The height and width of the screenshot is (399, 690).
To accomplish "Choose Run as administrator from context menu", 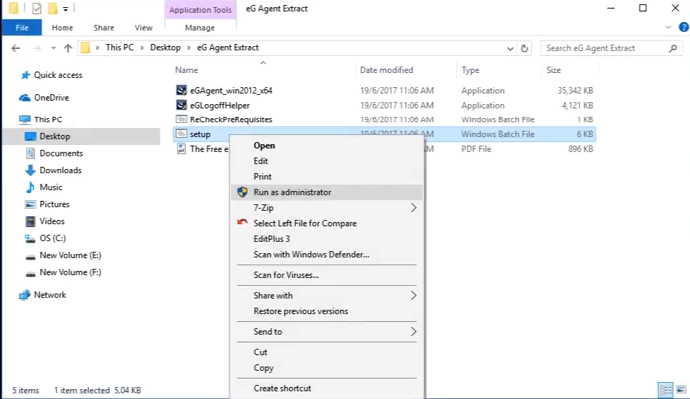I will coord(327,192).
